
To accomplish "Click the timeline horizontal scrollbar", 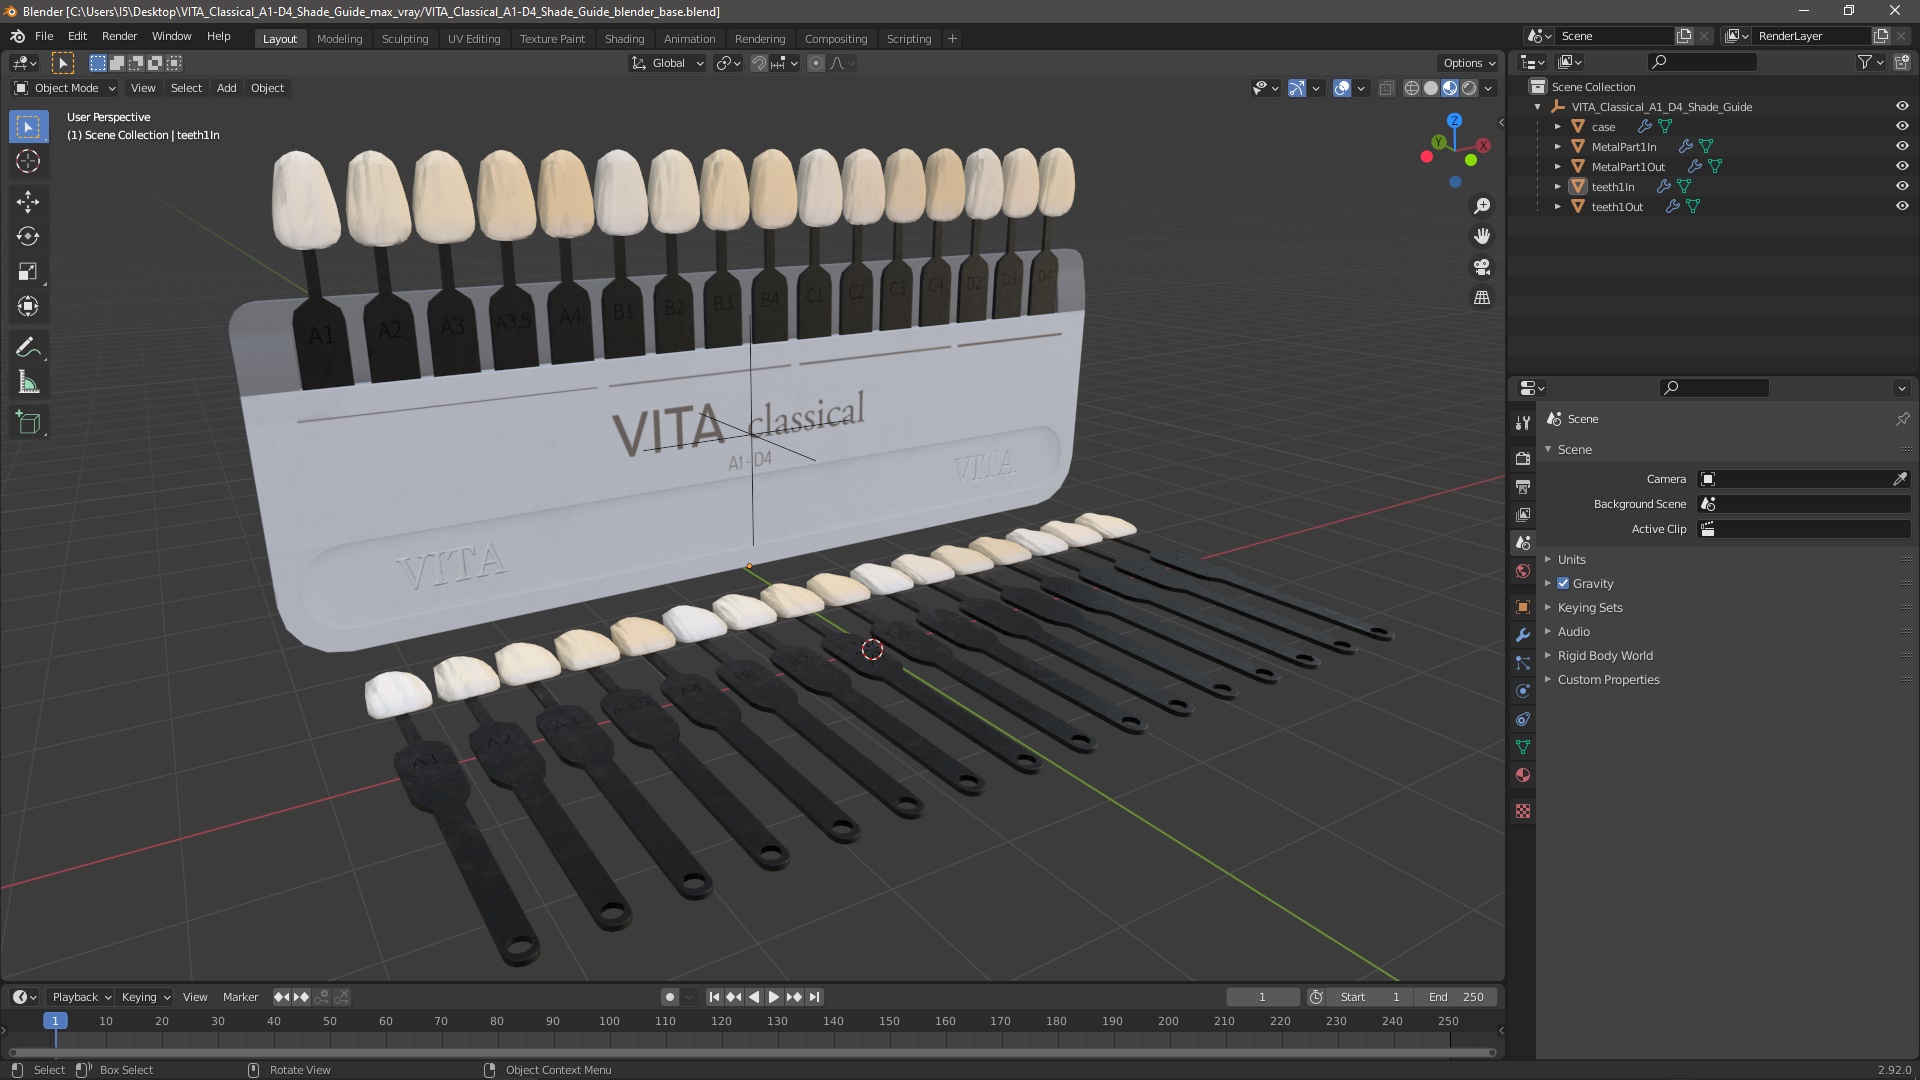I will pyautogui.click(x=752, y=1052).
